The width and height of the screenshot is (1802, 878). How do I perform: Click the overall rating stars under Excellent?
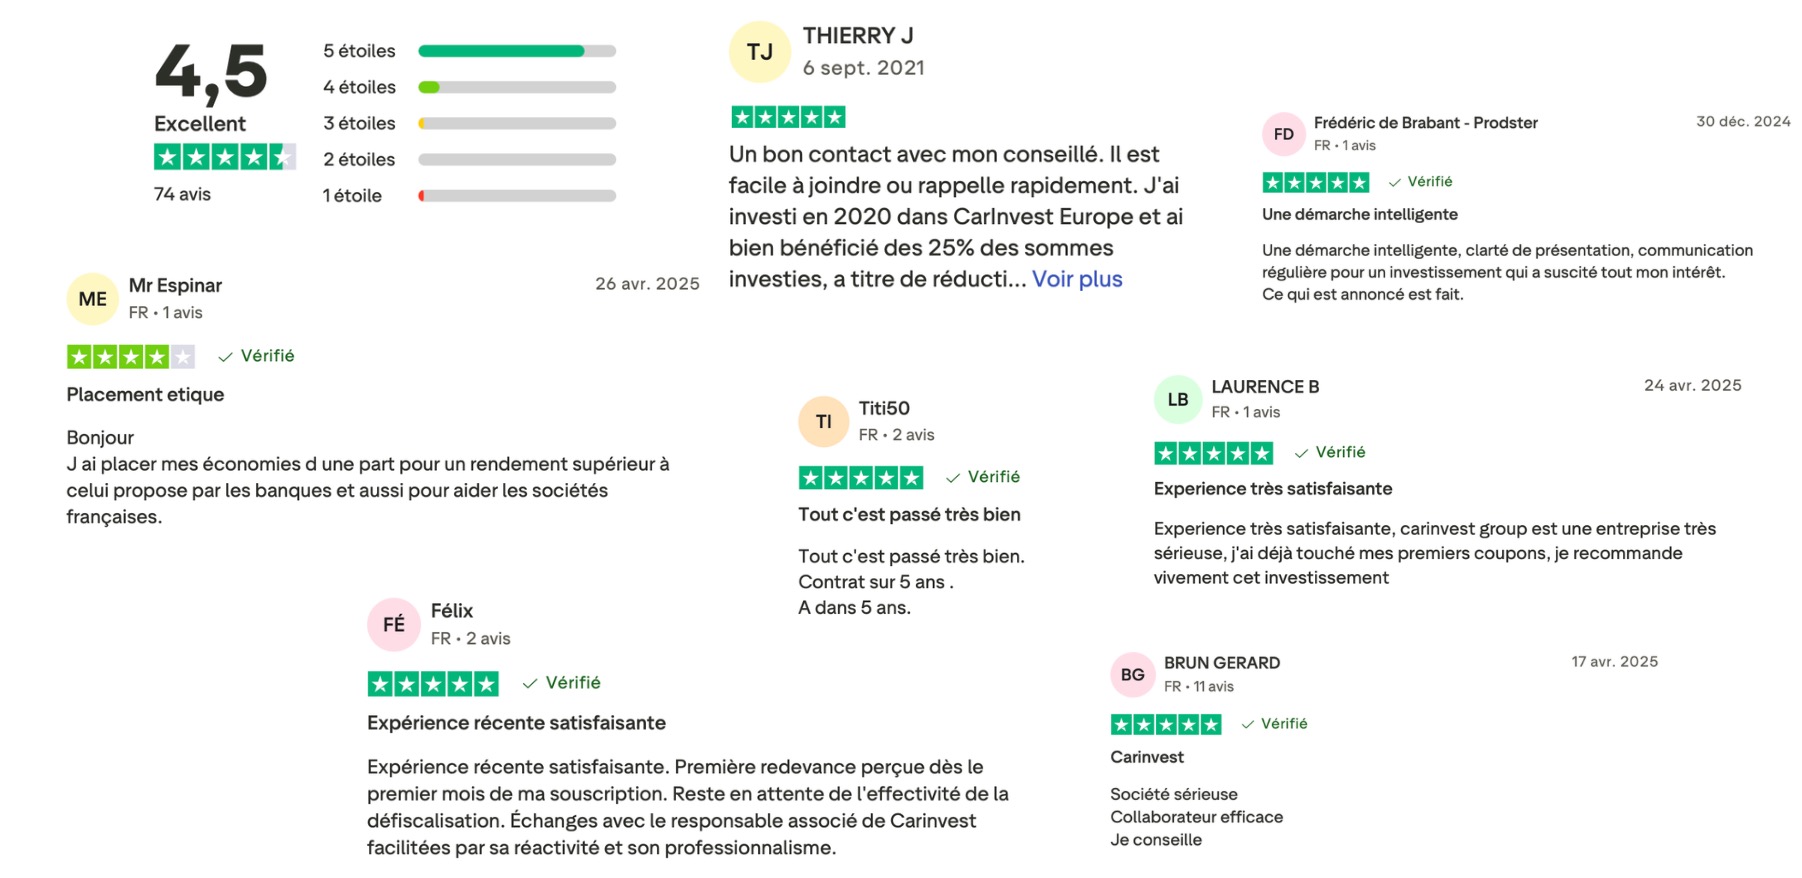pos(225,157)
